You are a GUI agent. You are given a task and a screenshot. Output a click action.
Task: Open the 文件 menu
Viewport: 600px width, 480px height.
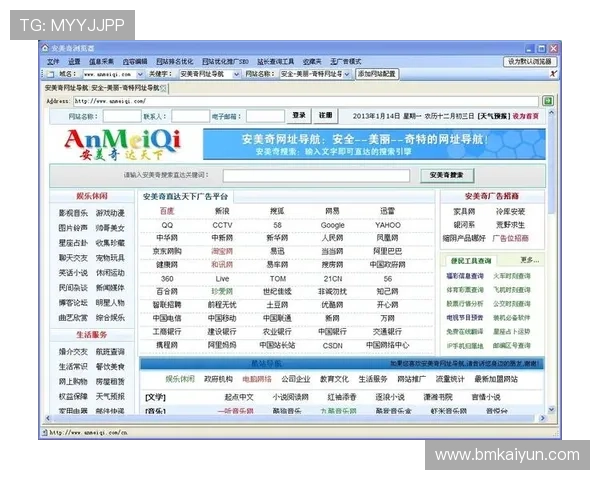(53, 62)
